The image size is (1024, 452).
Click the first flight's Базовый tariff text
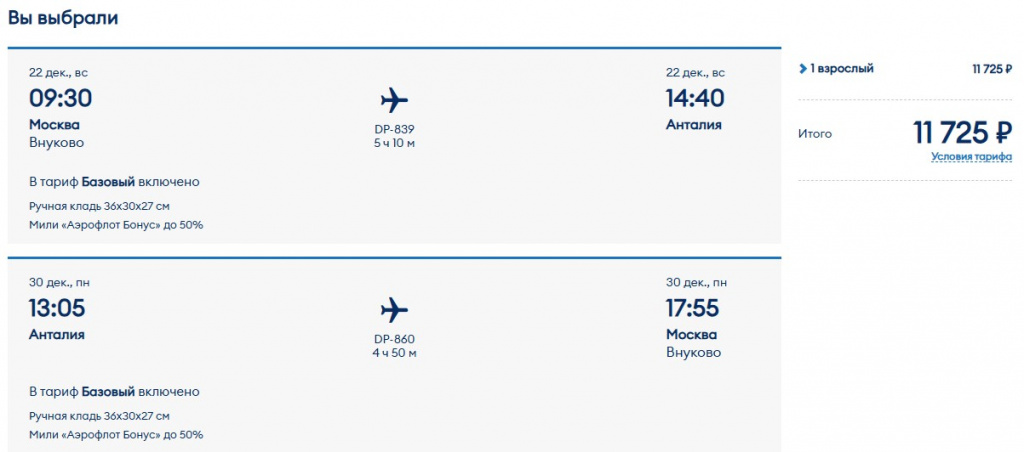108,182
